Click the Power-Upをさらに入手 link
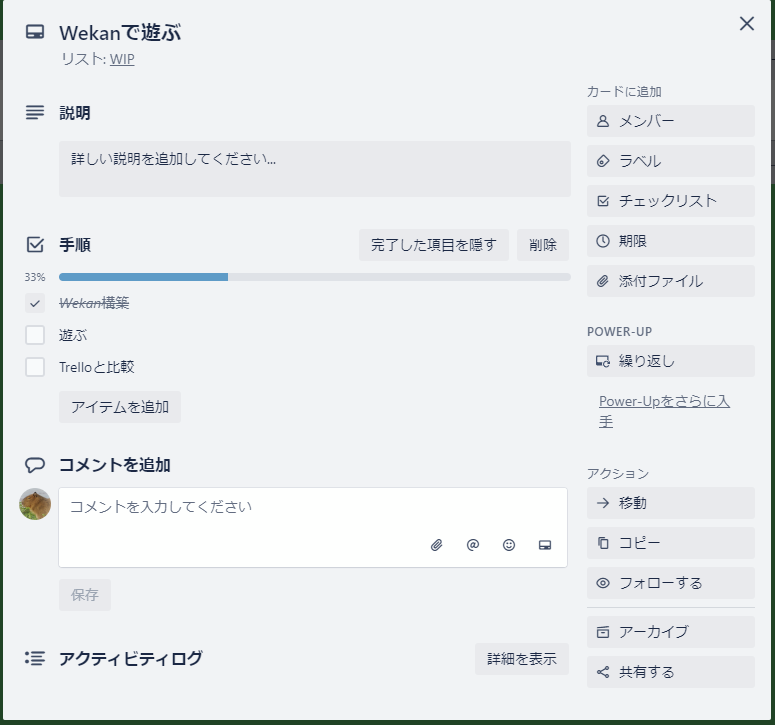Viewport: 775px width, 725px height. 664,411
